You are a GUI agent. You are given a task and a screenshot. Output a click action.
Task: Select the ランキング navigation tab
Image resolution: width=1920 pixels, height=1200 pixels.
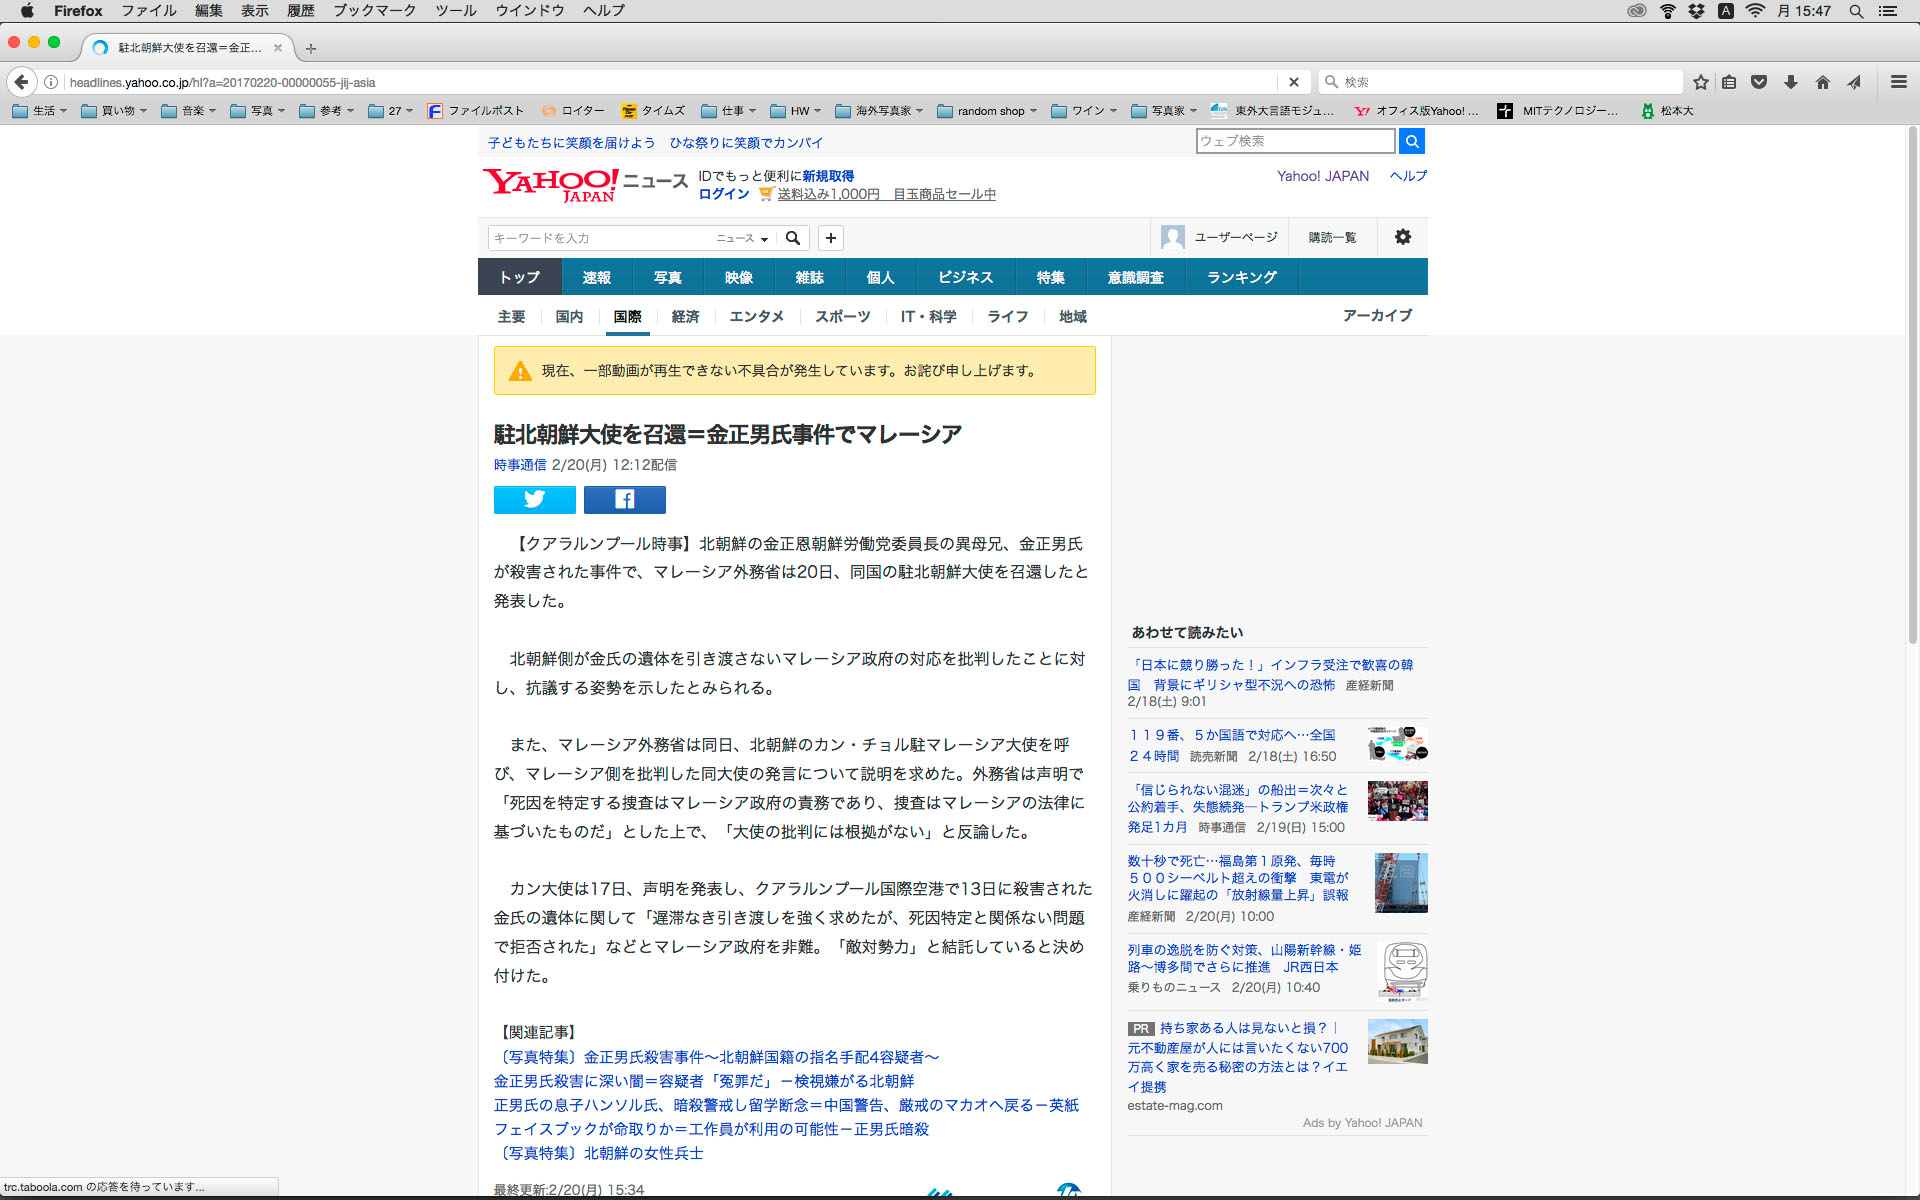click(1241, 277)
